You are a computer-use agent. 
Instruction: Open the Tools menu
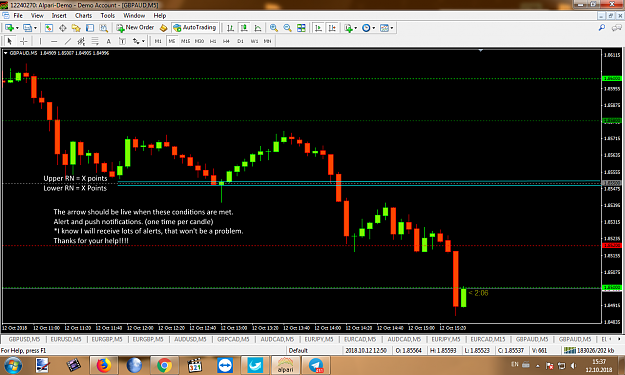click(108, 16)
